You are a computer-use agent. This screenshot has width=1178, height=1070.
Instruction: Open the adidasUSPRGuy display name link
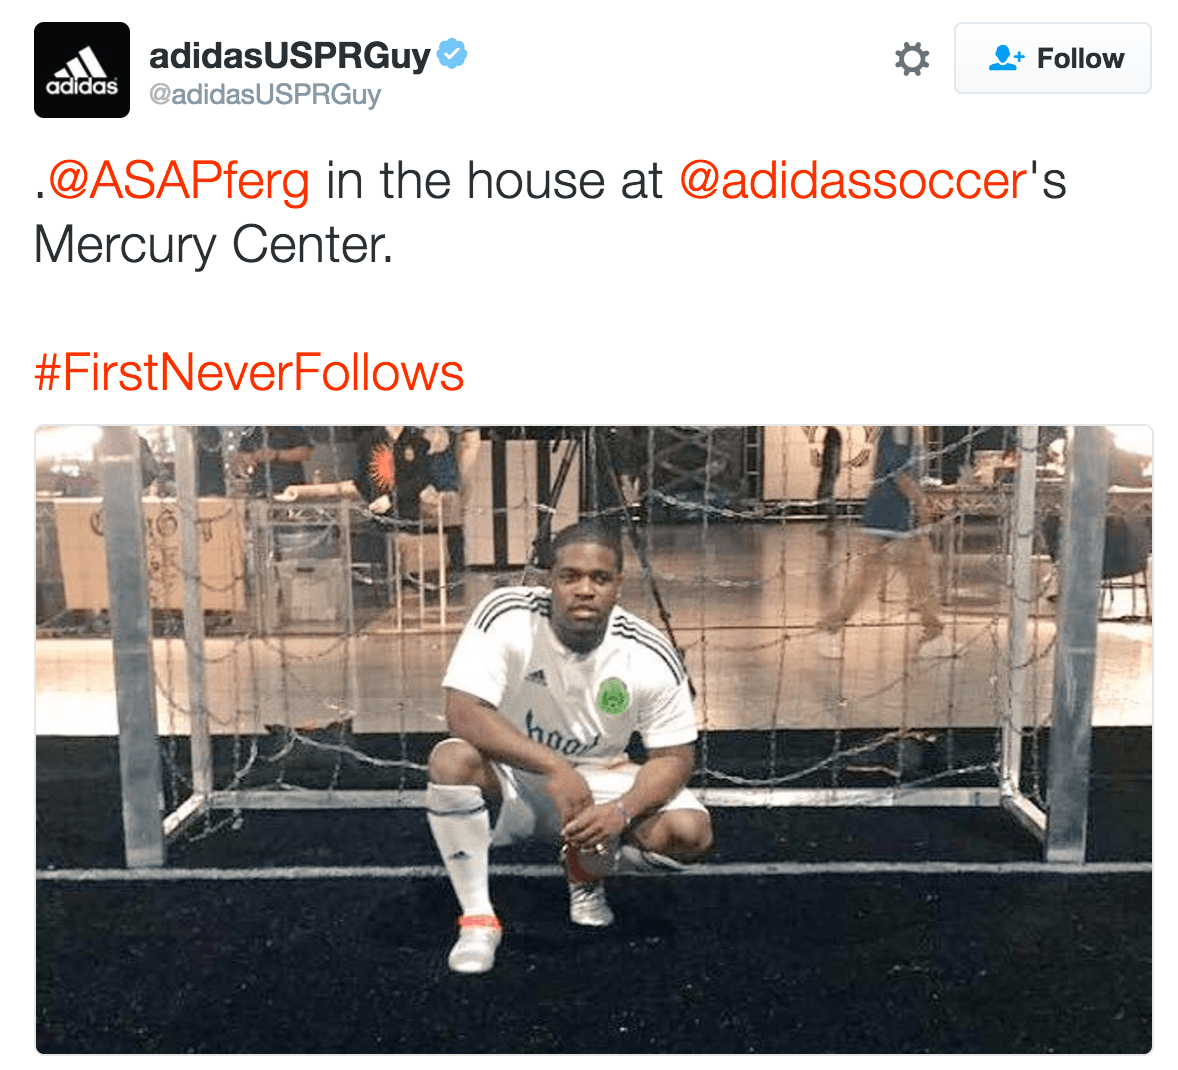tap(290, 56)
